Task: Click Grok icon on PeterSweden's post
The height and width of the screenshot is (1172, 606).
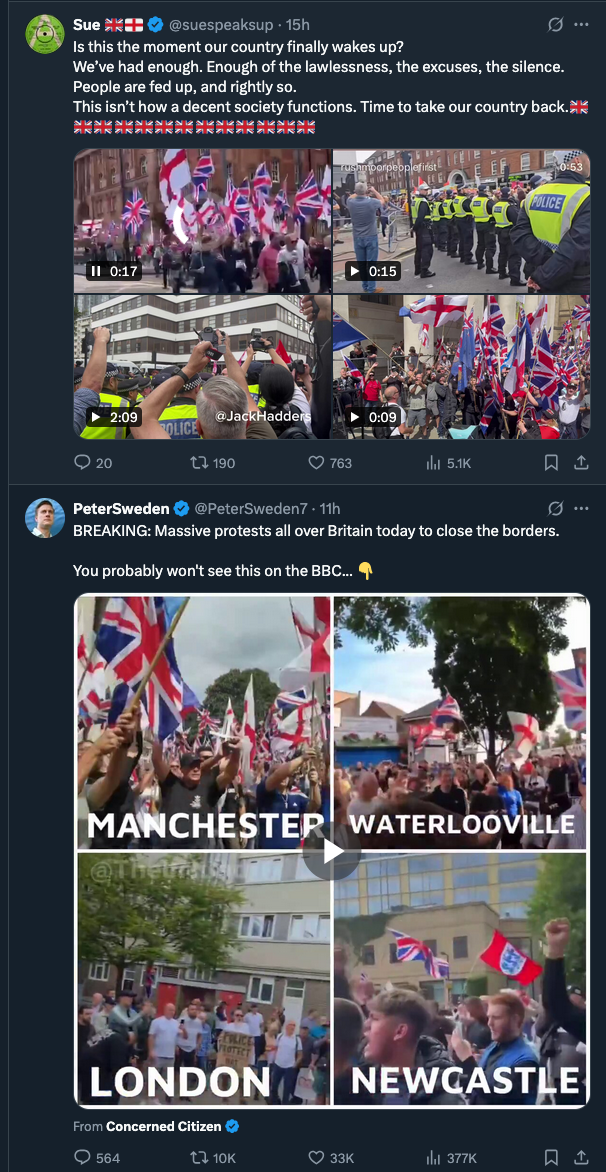Action: [556, 508]
